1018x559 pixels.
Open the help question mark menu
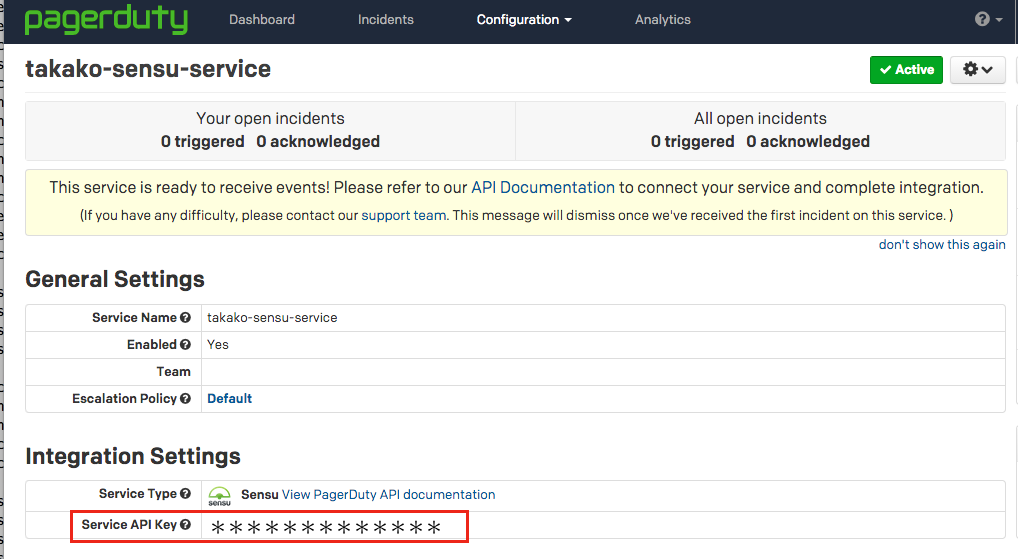(988, 19)
